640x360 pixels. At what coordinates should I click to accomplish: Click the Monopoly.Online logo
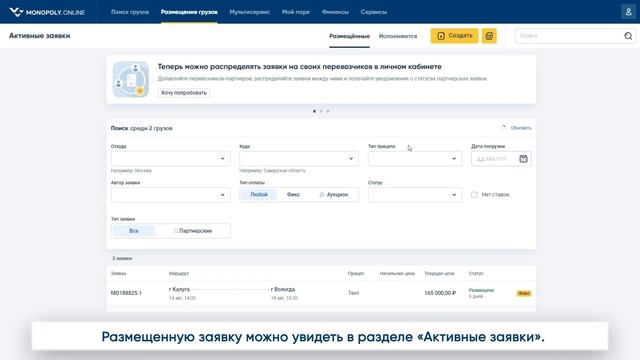click(x=47, y=12)
